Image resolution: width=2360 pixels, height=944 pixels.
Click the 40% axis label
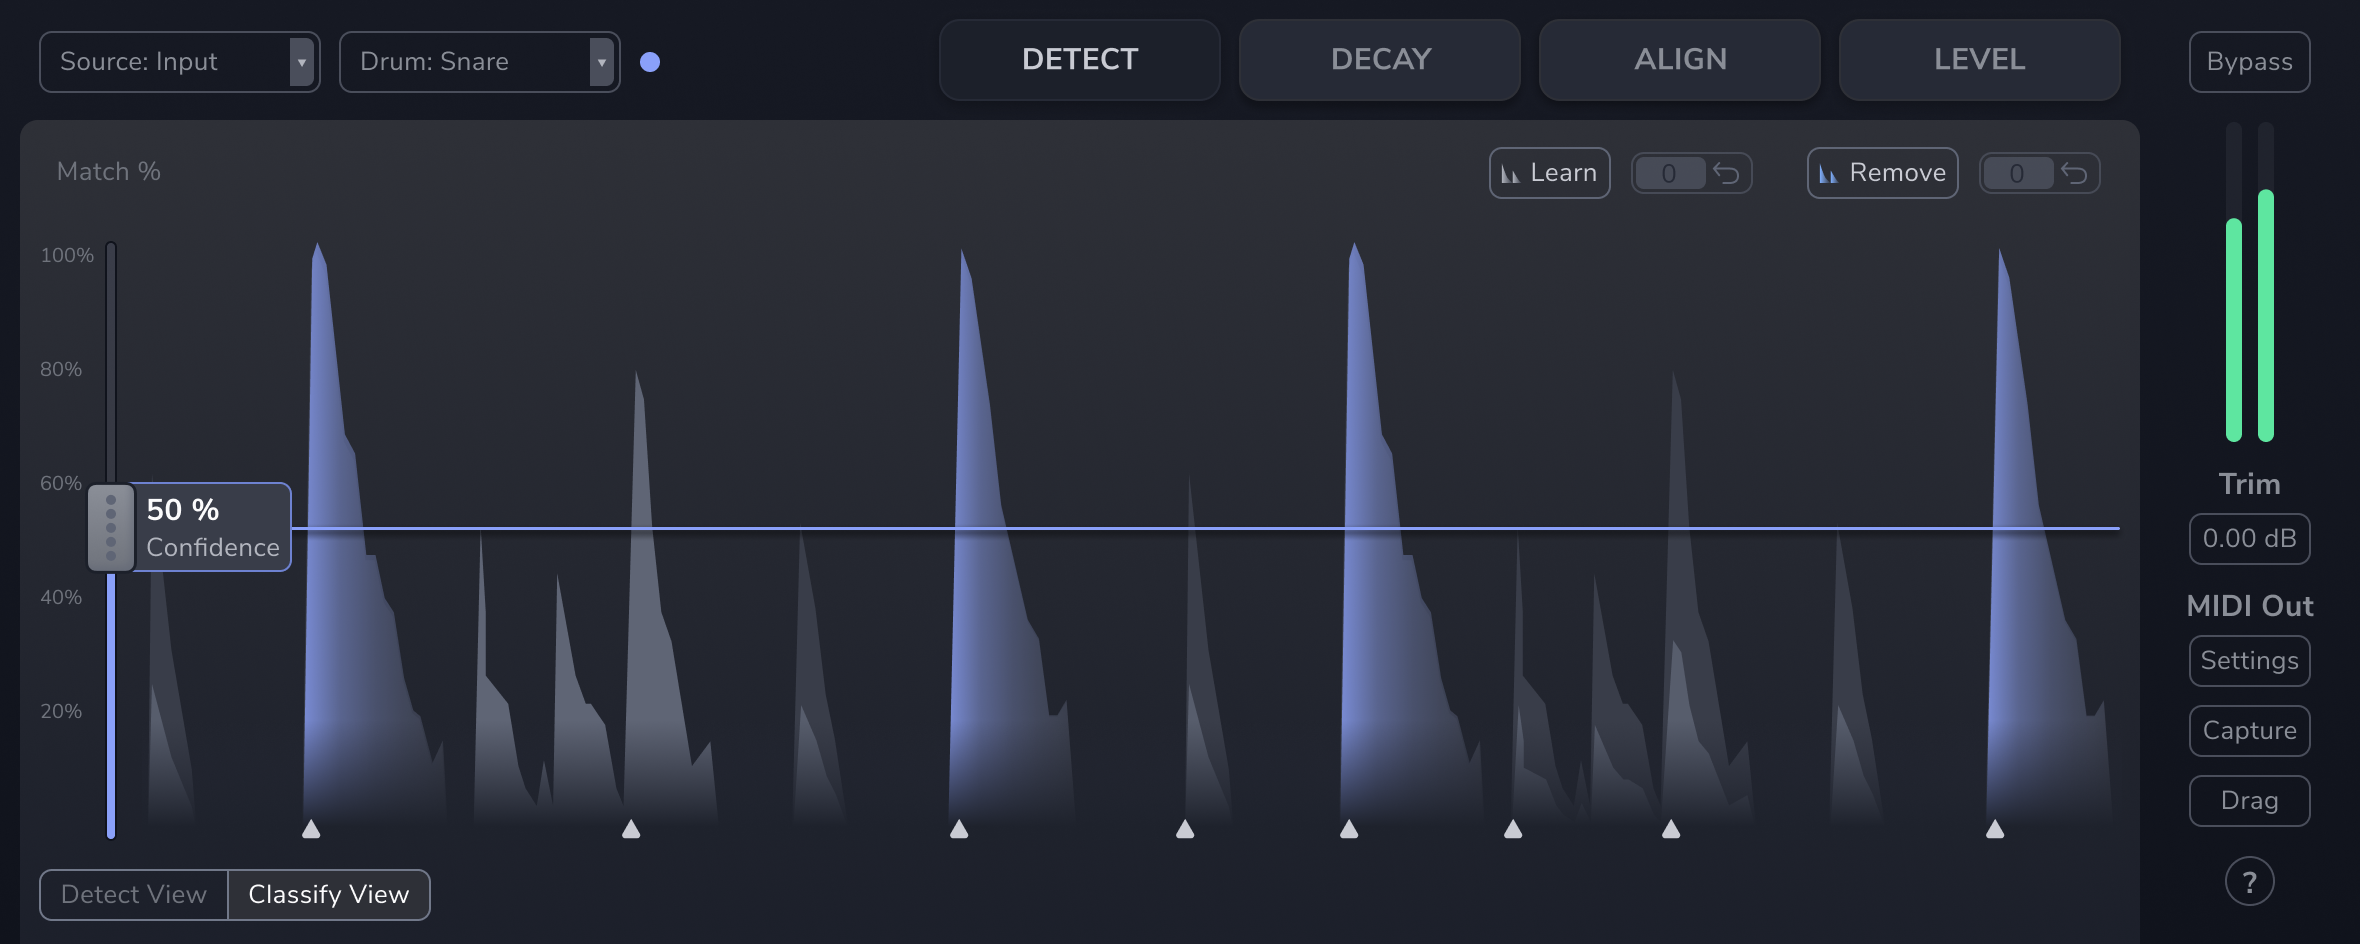coord(61,597)
